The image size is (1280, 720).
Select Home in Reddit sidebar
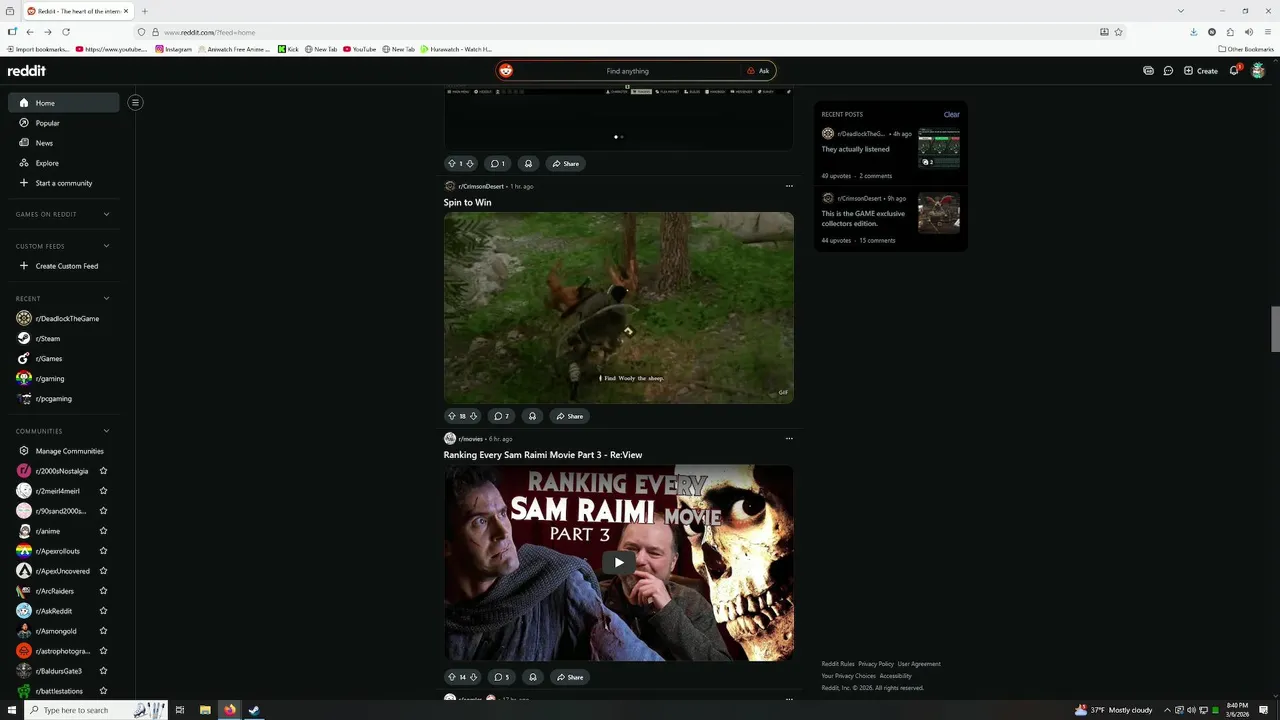pyautogui.click(x=64, y=103)
